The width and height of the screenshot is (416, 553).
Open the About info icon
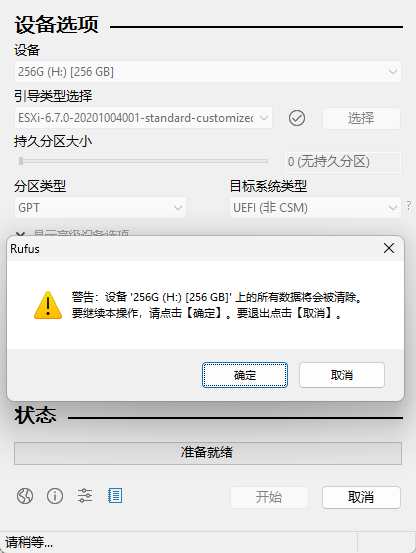coord(55,496)
